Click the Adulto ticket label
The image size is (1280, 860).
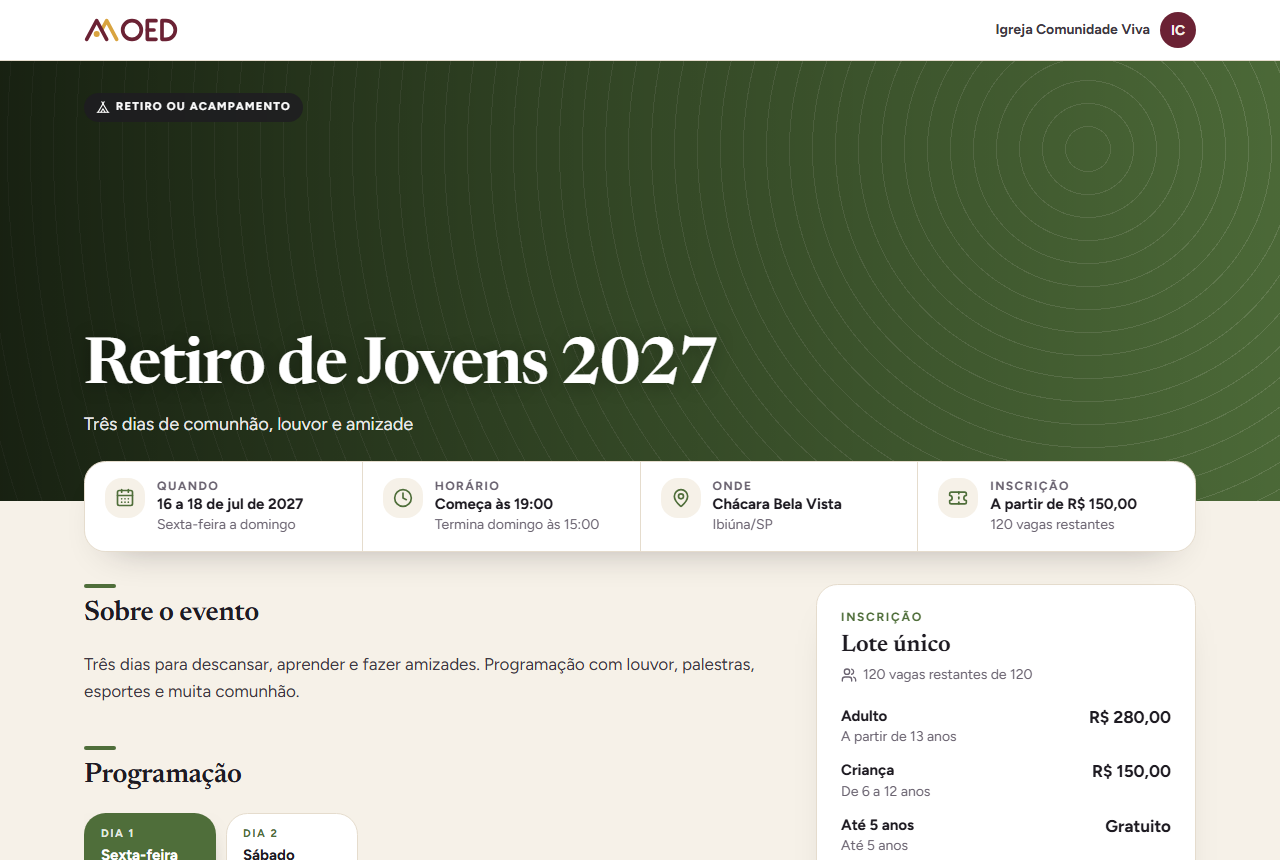point(864,716)
